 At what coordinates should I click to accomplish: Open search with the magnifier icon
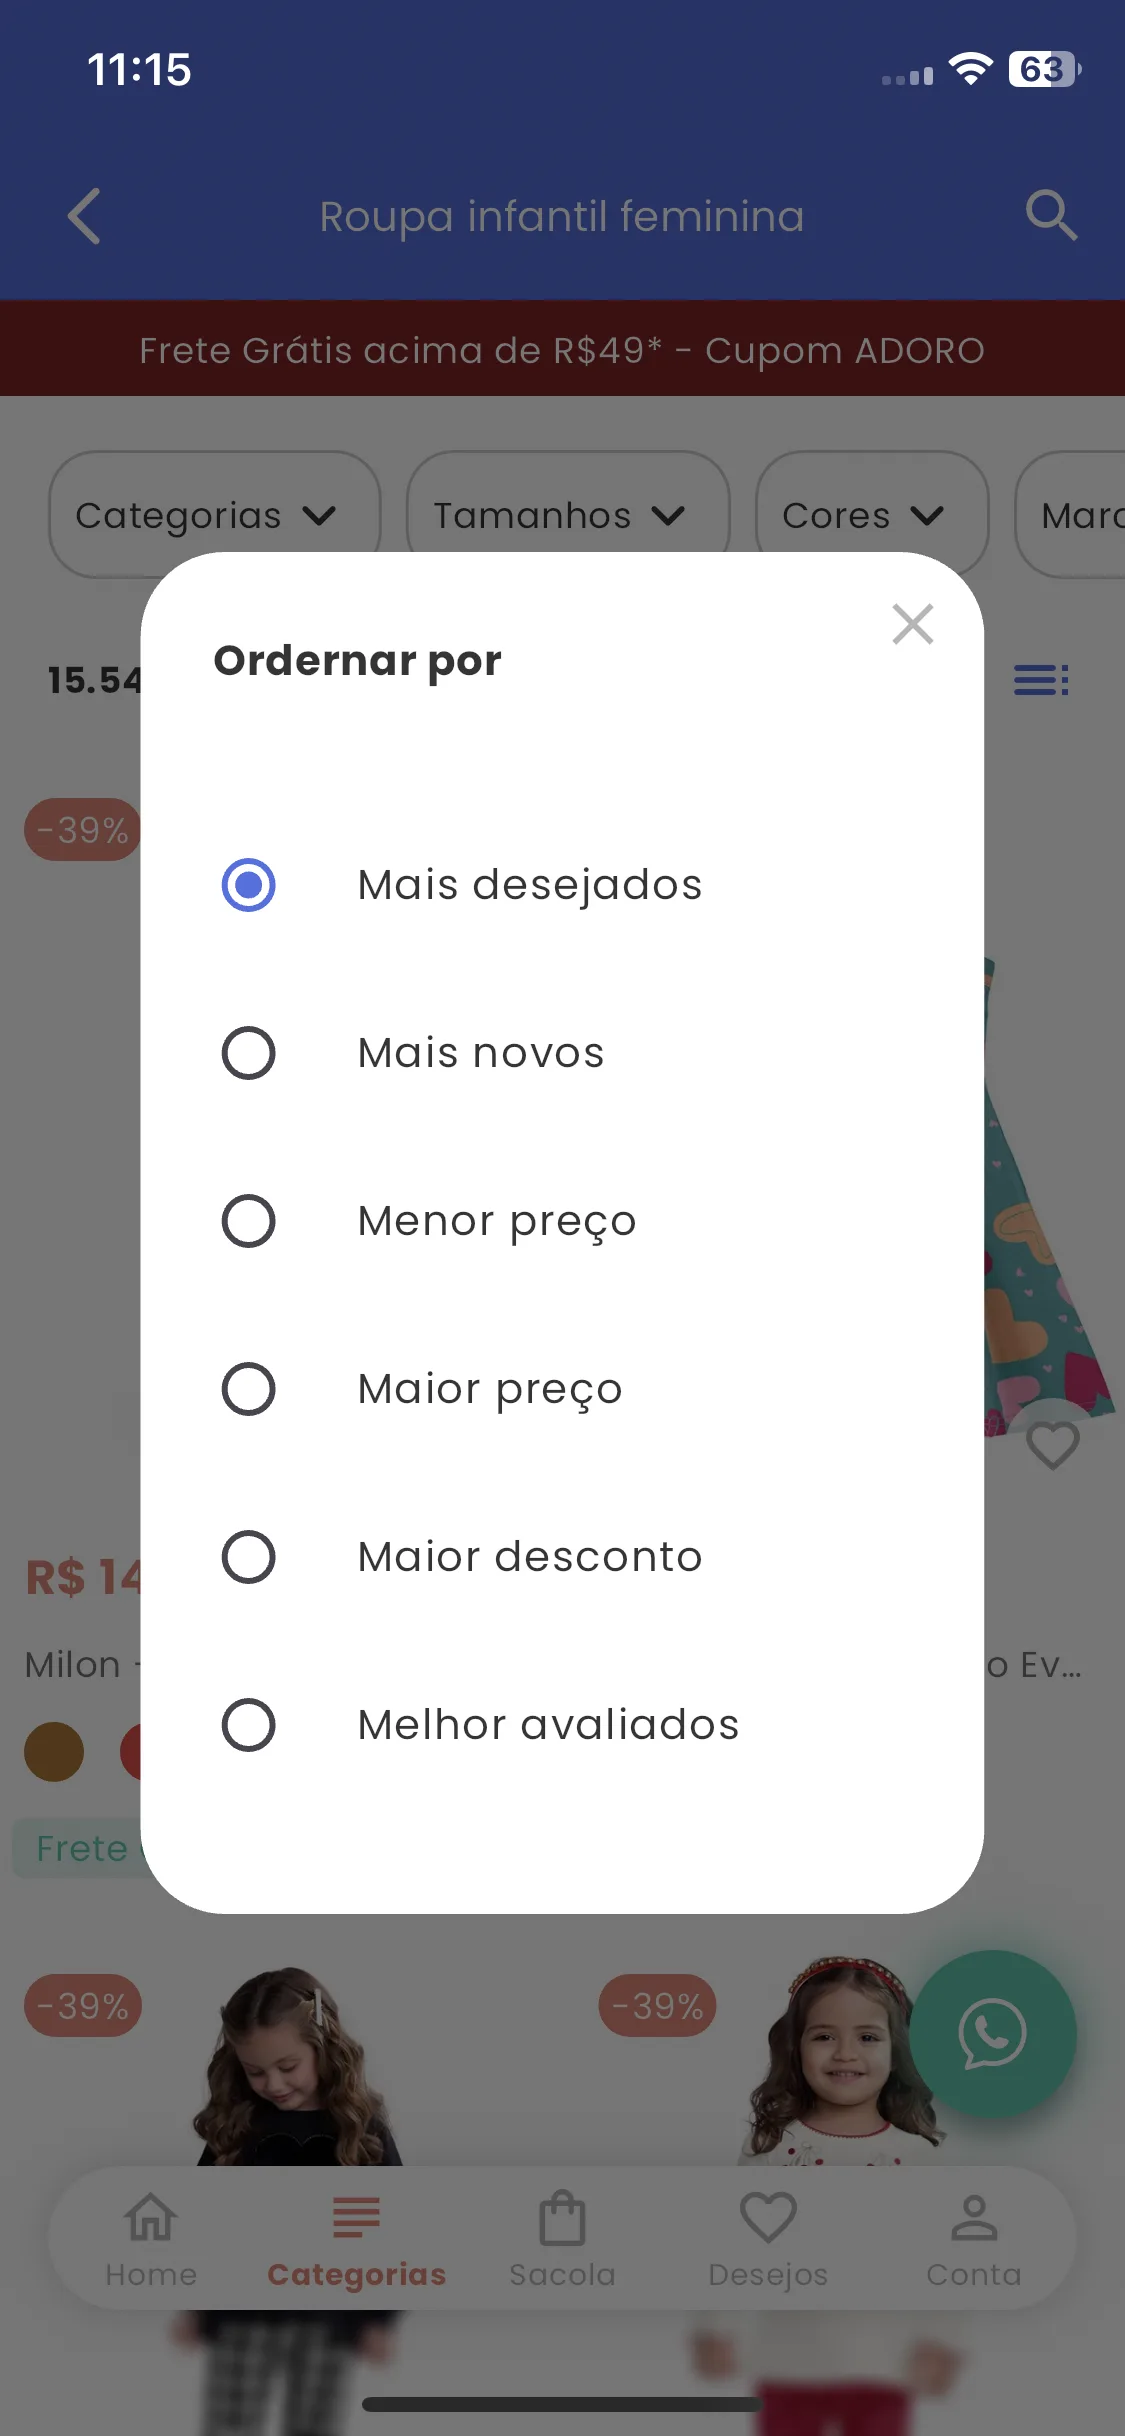pyautogui.click(x=1051, y=215)
